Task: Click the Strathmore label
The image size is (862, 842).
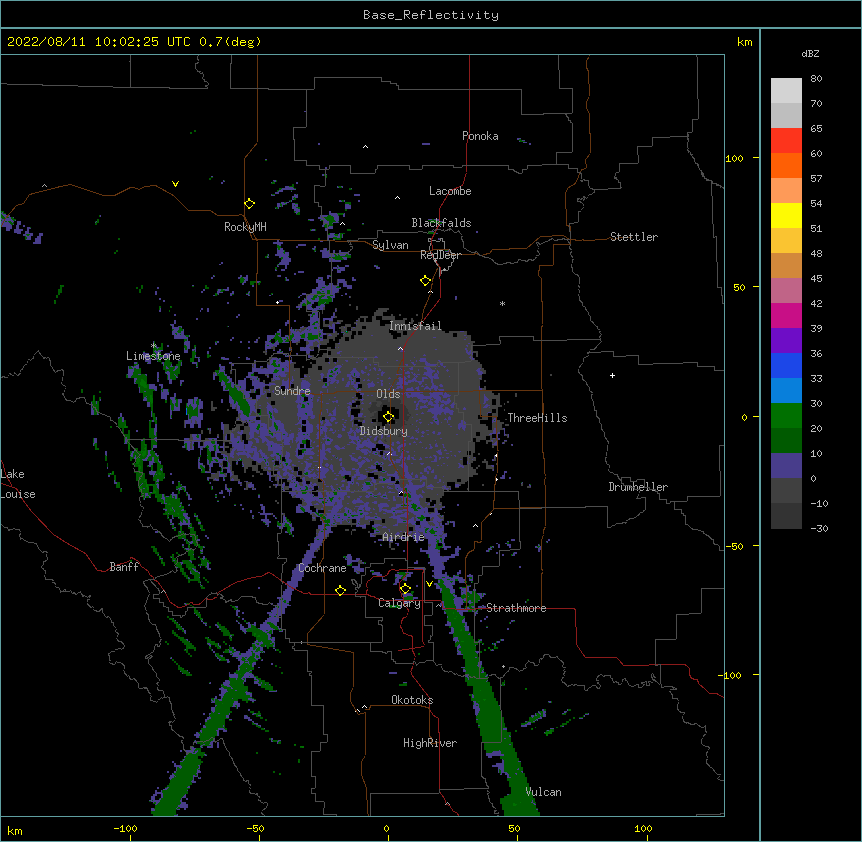Action: click(x=516, y=608)
